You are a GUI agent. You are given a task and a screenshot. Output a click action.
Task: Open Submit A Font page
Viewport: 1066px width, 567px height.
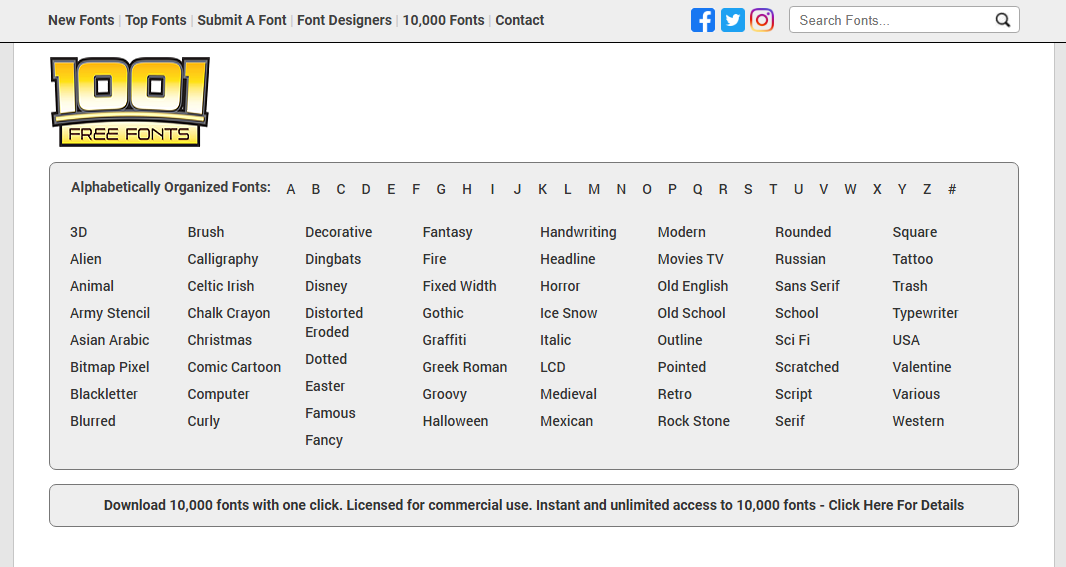tap(242, 20)
